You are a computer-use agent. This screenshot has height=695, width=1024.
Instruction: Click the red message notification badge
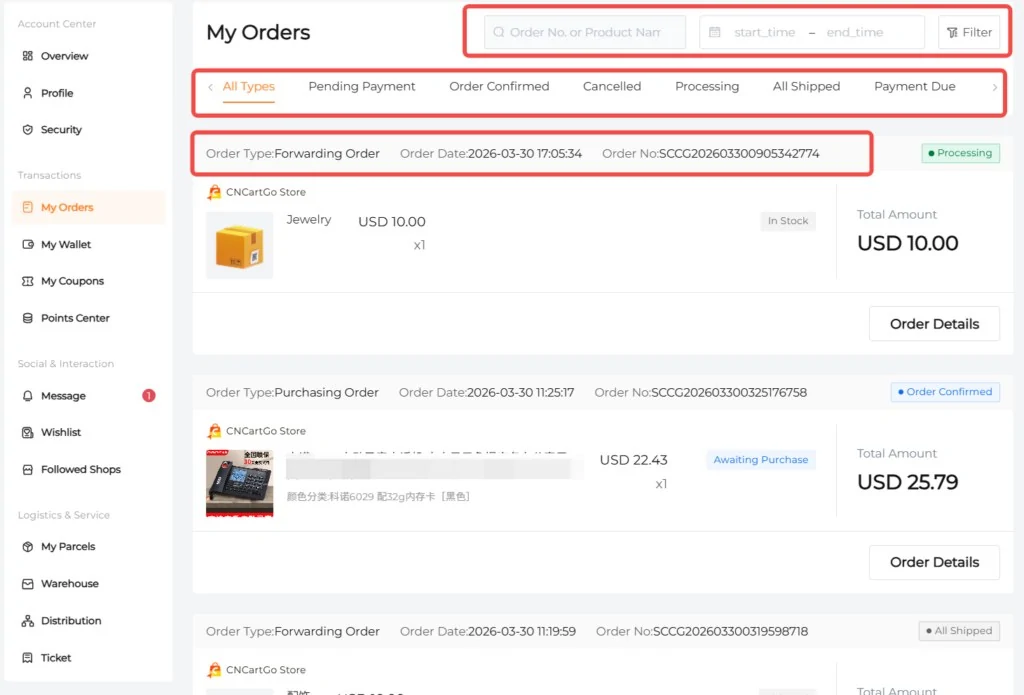[x=149, y=396]
